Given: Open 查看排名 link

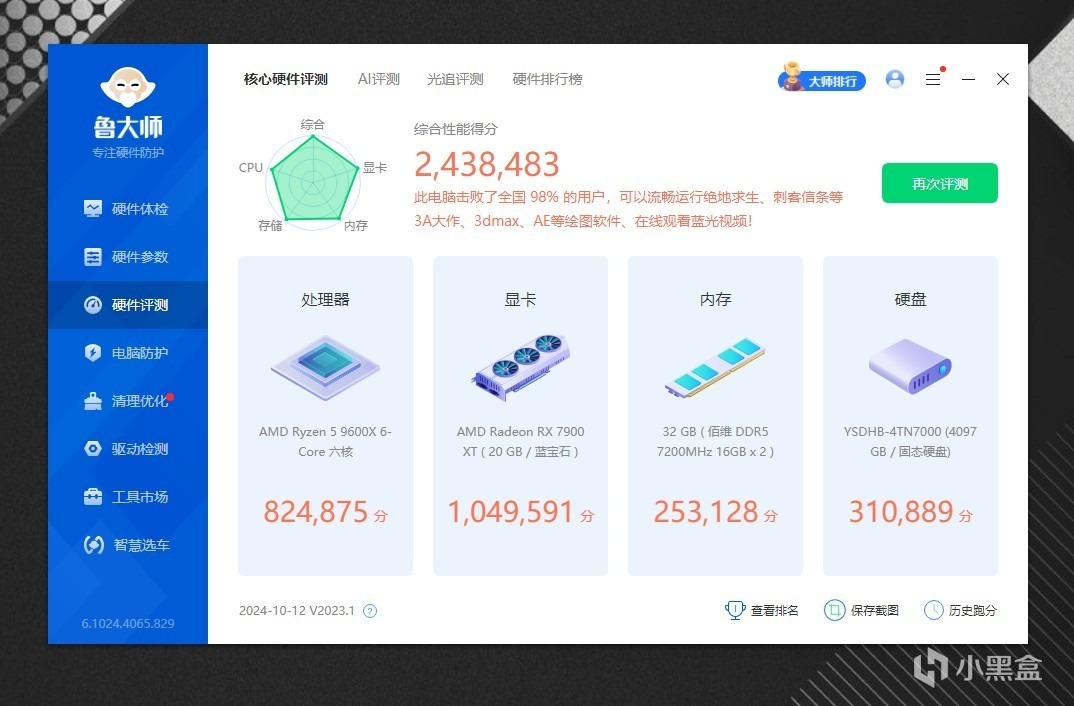Looking at the screenshot, I should [775, 610].
